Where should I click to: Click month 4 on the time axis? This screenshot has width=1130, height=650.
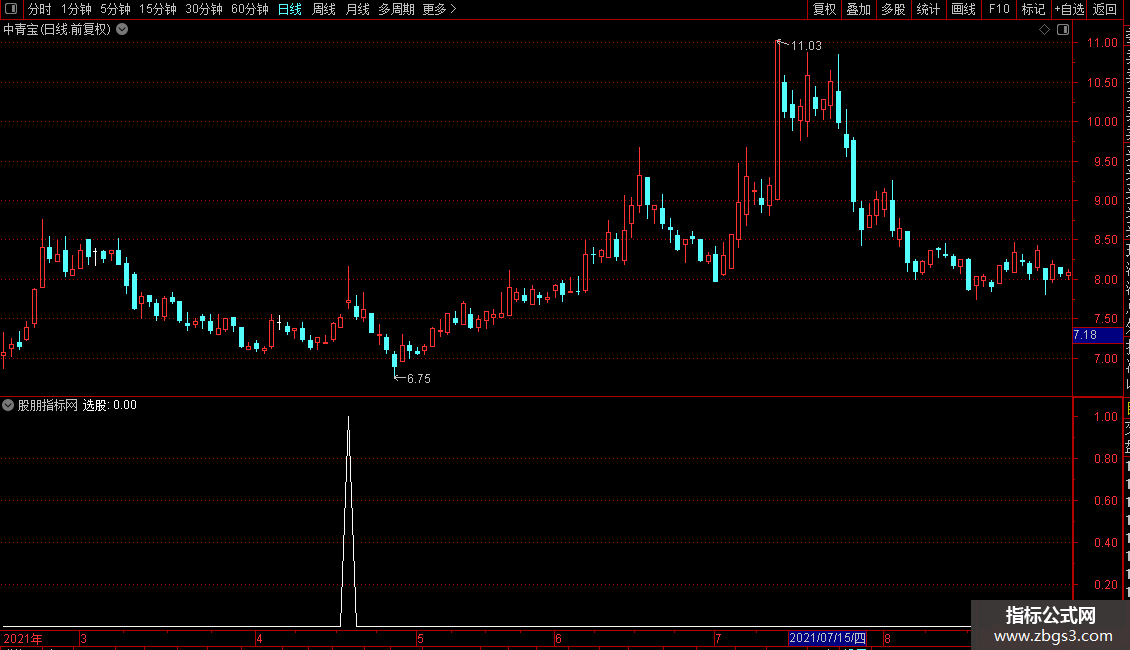click(259, 638)
